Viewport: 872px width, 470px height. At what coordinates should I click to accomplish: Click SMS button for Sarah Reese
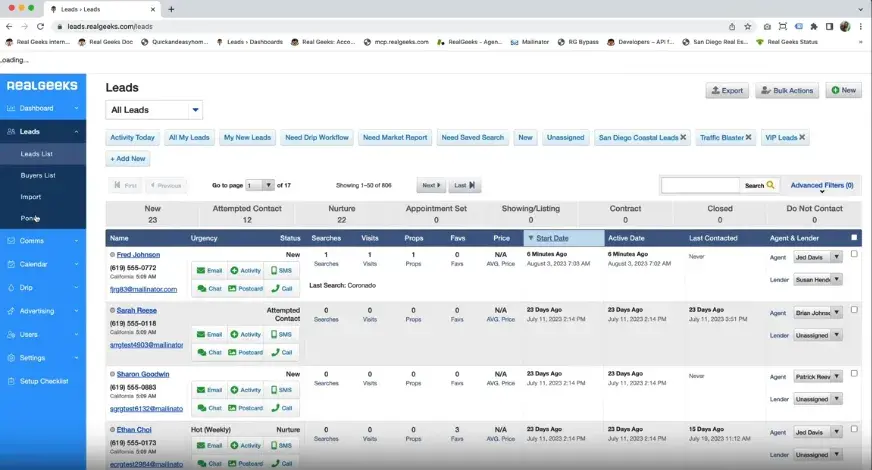[281, 334]
